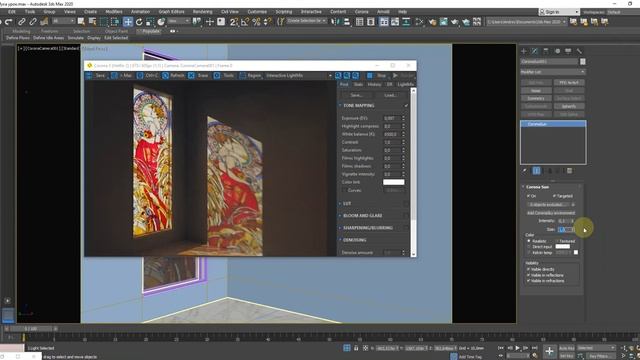Click Add Corona Sky environment button

tap(551, 213)
